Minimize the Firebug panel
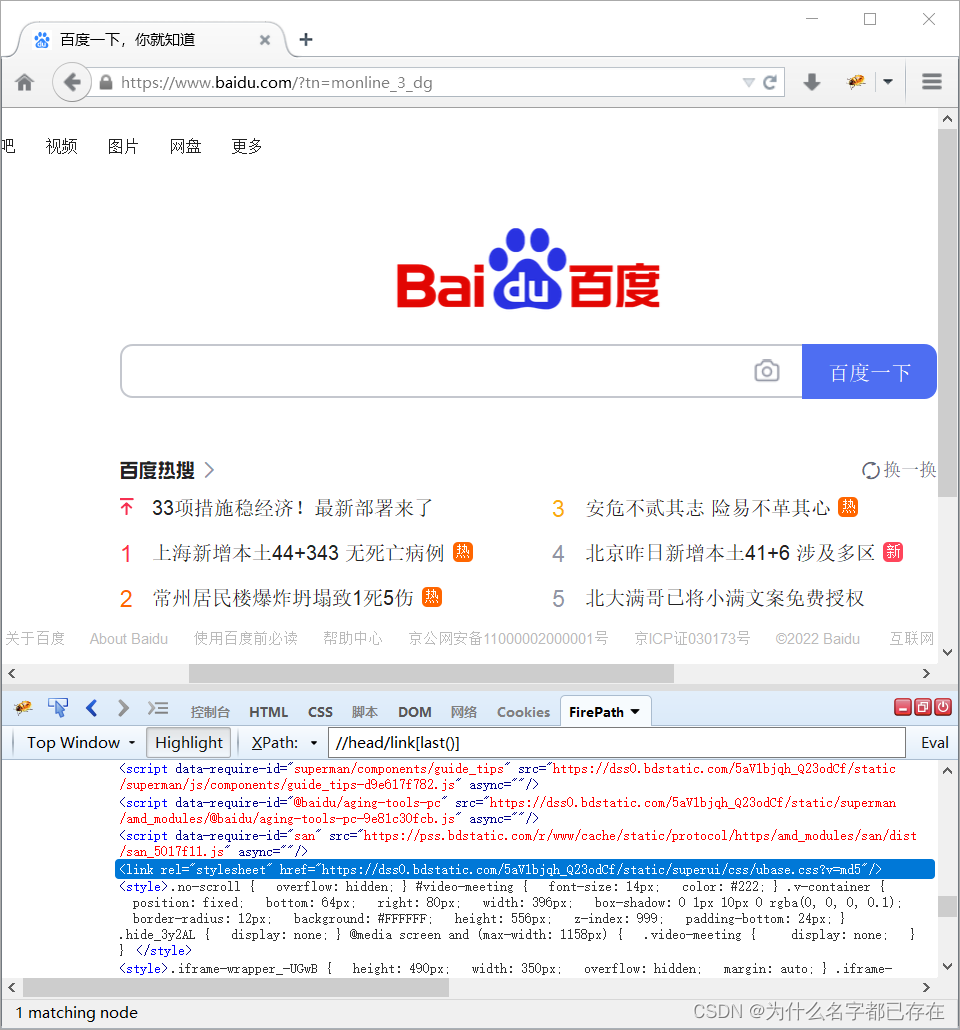The width and height of the screenshot is (960, 1030). [903, 707]
